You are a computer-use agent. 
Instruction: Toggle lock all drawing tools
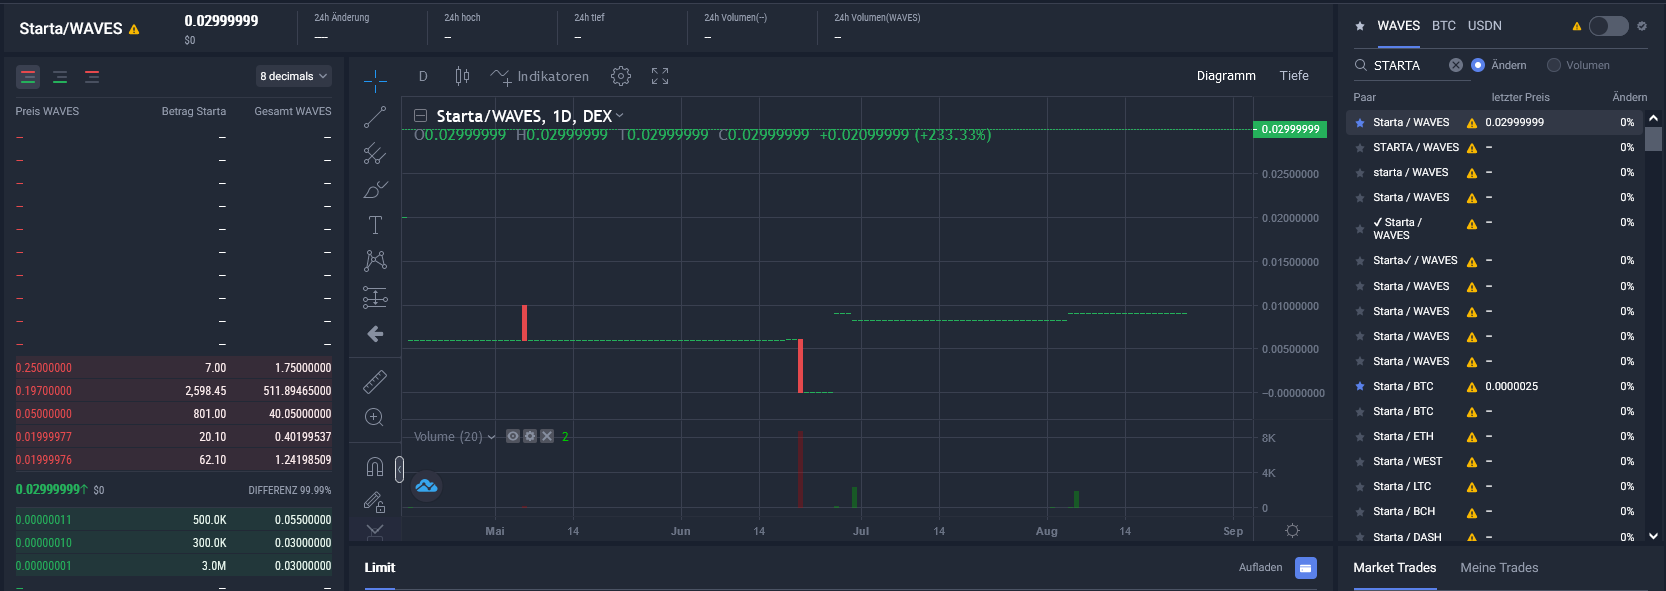(x=375, y=502)
